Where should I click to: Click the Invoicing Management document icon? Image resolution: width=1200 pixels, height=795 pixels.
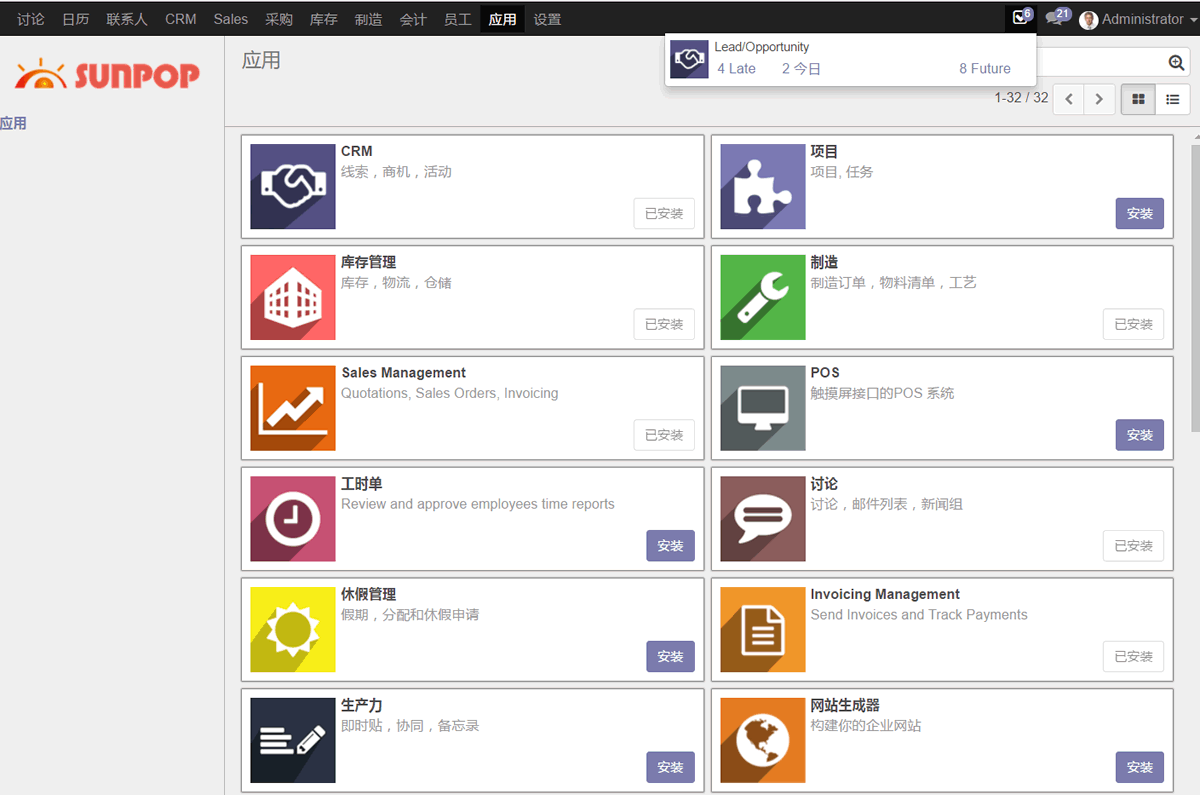point(763,629)
